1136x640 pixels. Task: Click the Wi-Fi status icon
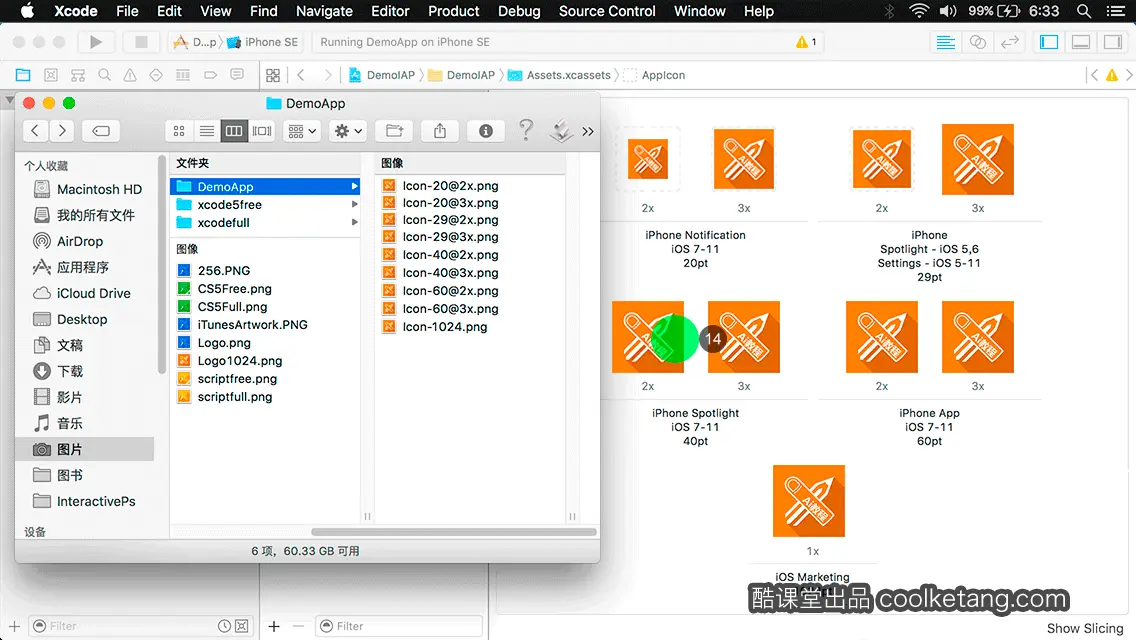(919, 11)
